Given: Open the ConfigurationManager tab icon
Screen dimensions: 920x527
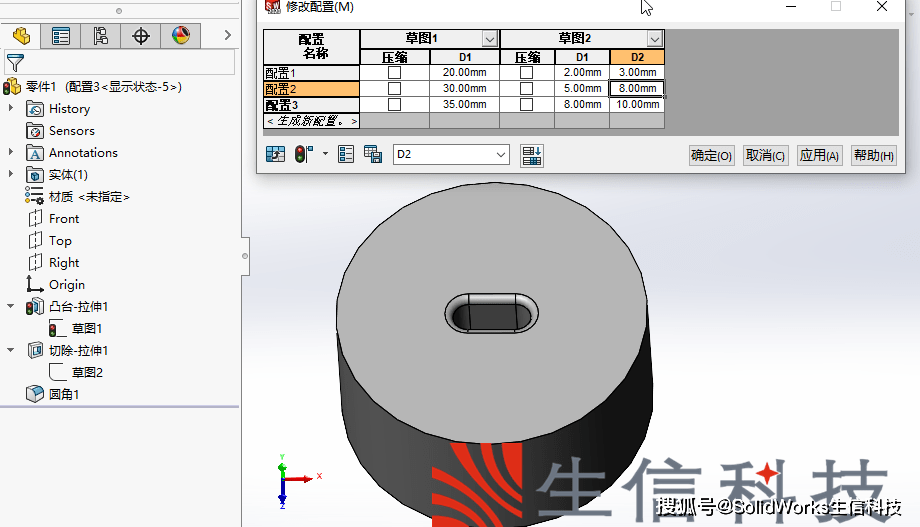Looking at the screenshot, I should 101,36.
